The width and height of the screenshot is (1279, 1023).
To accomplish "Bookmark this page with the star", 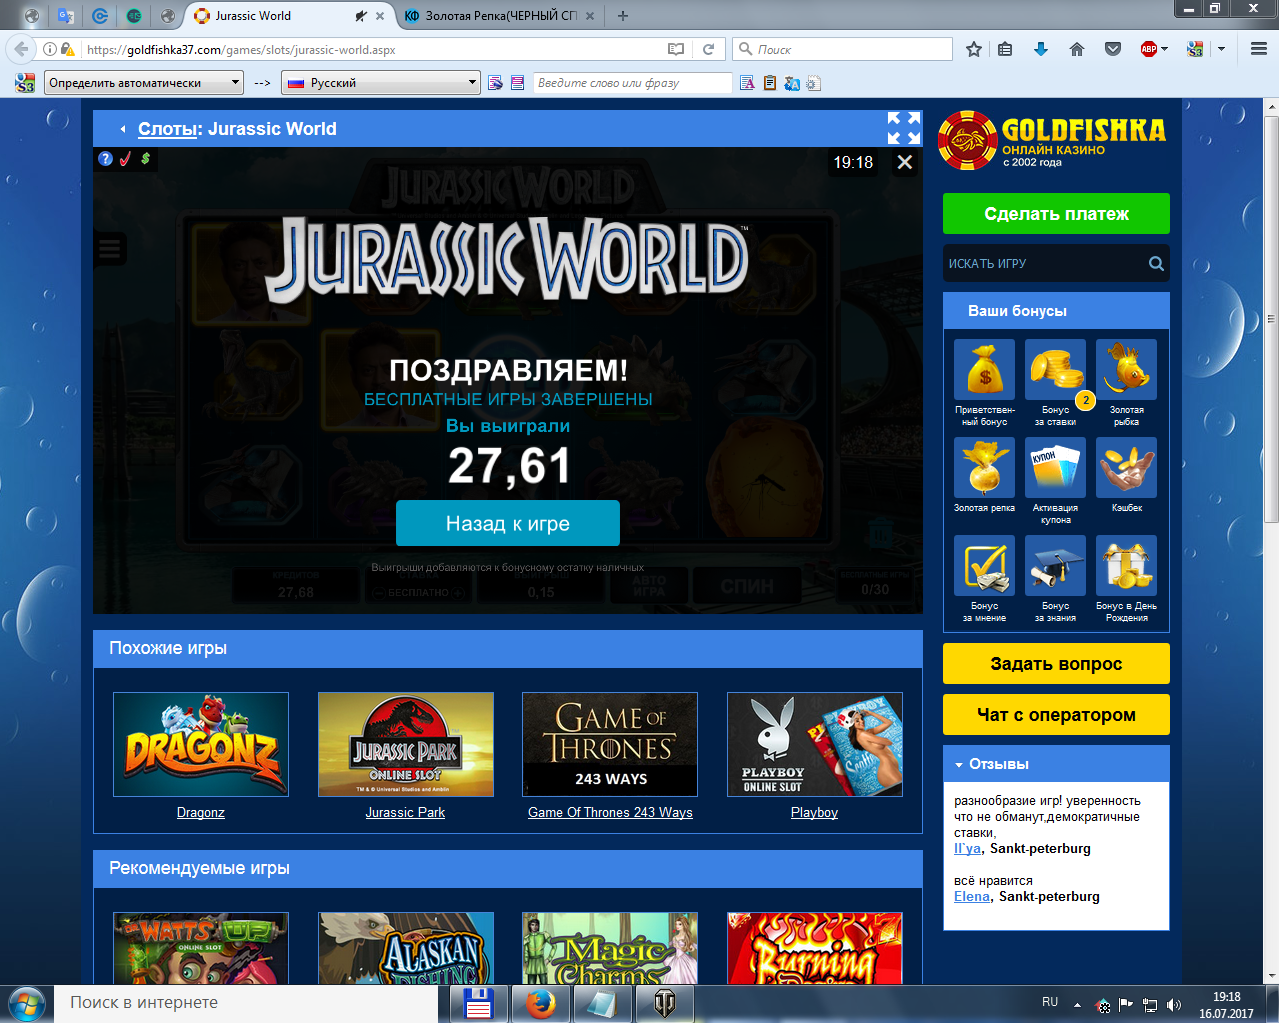I will coord(974,49).
